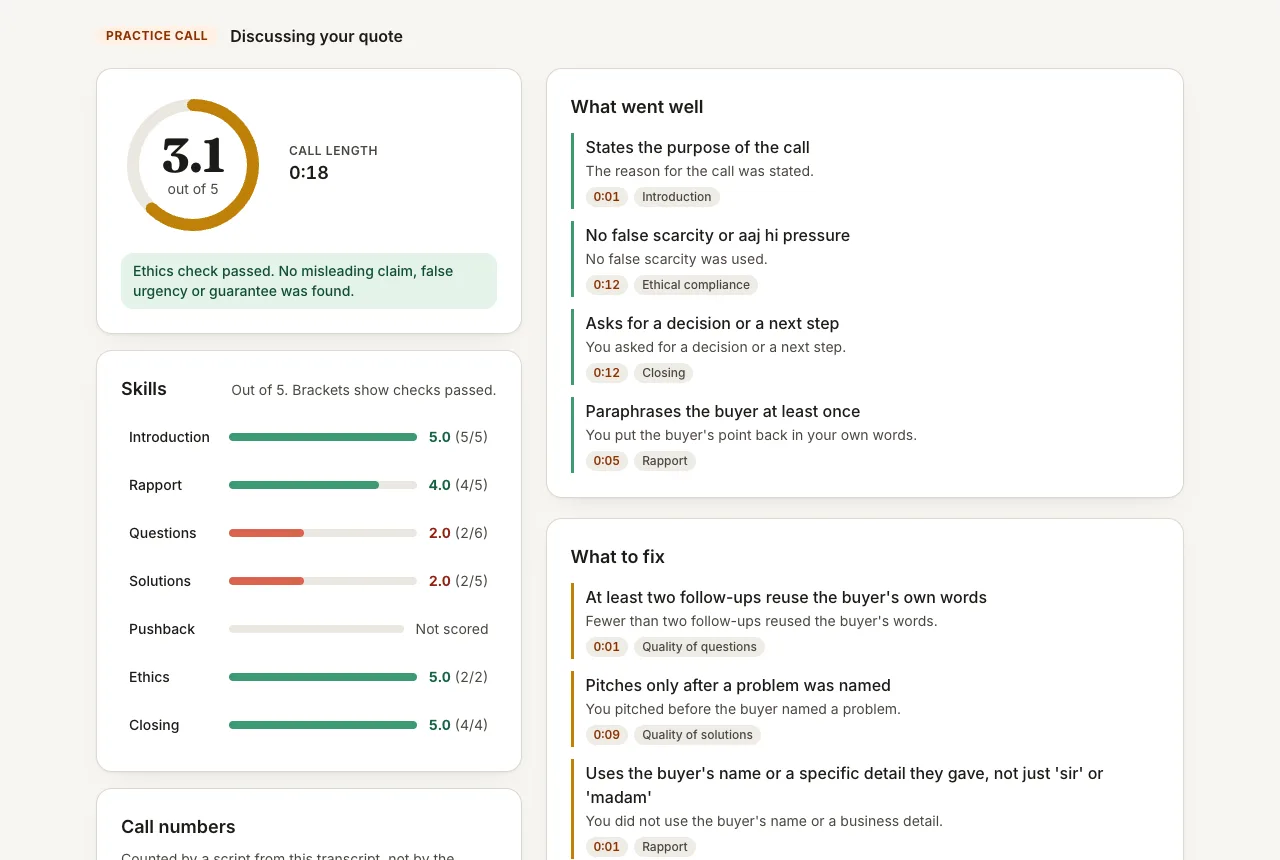Click the 0:09 timestamp beside Quality of solutions

(x=606, y=735)
